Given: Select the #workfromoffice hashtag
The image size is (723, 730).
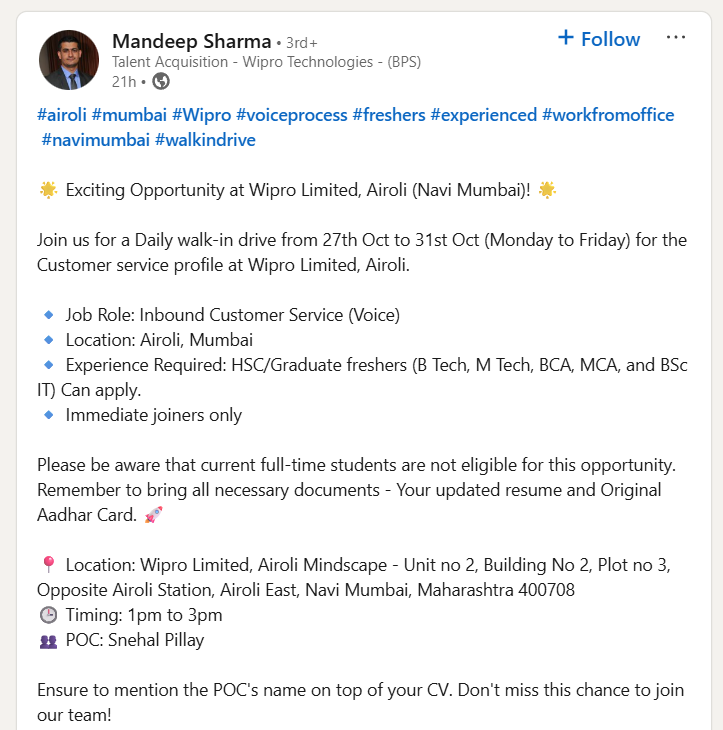Looking at the screenshot, I should (608, 115).
